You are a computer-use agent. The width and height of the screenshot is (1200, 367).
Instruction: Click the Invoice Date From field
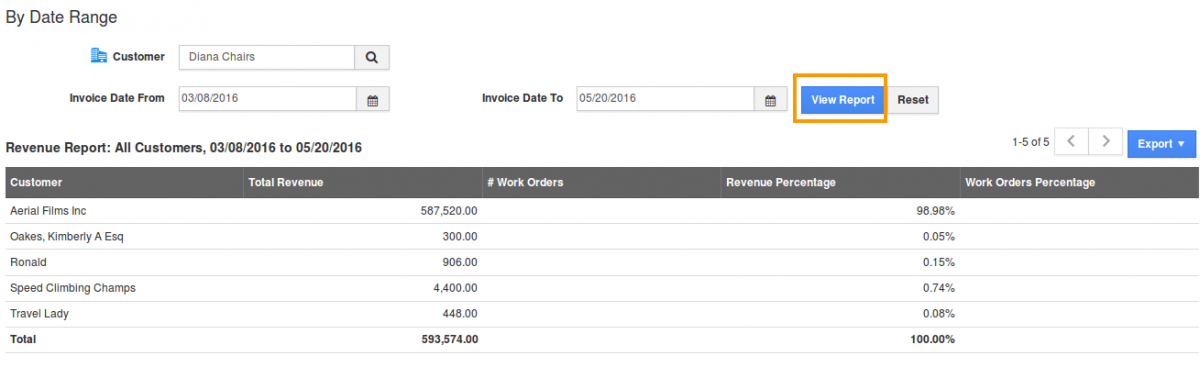(267, 99)
